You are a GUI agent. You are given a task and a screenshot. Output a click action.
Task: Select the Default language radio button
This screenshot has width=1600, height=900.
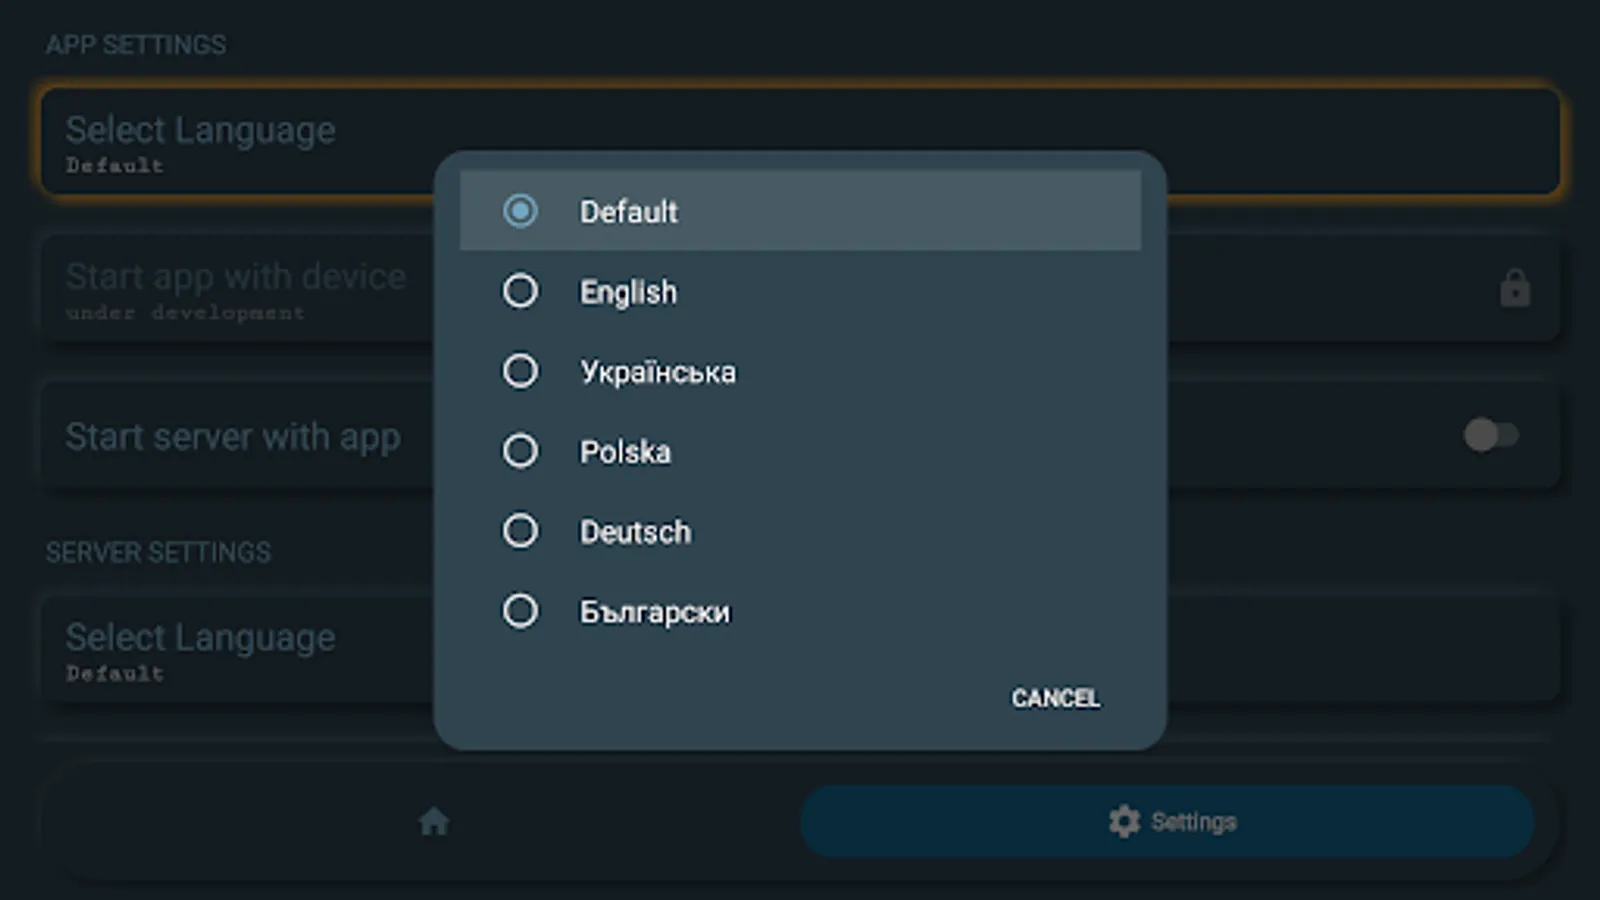click(x=520, y=211)
